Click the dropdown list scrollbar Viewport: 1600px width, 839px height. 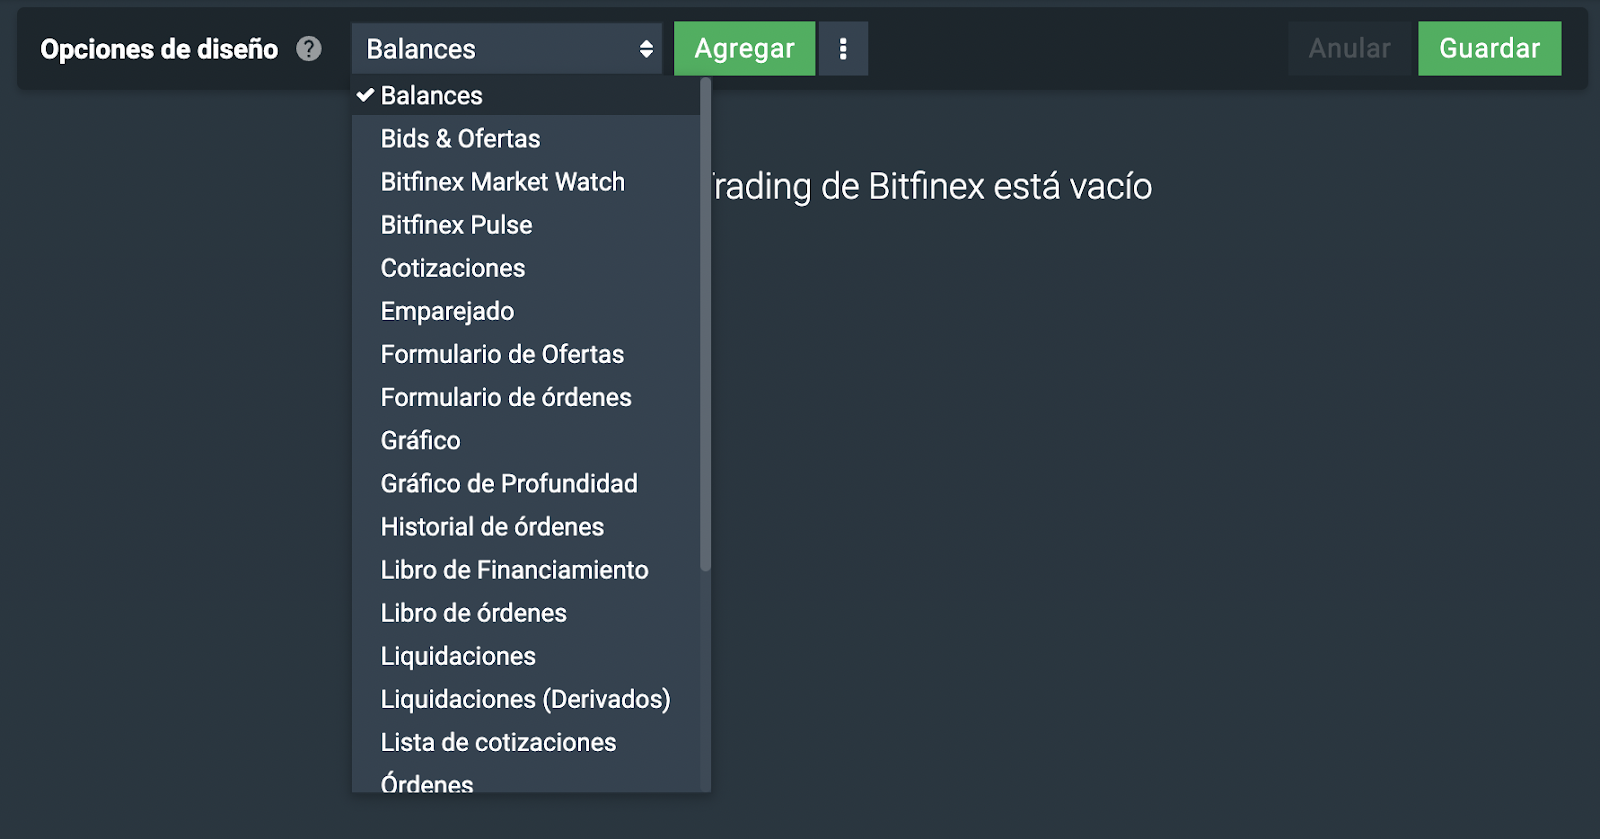tap(706, 325)
